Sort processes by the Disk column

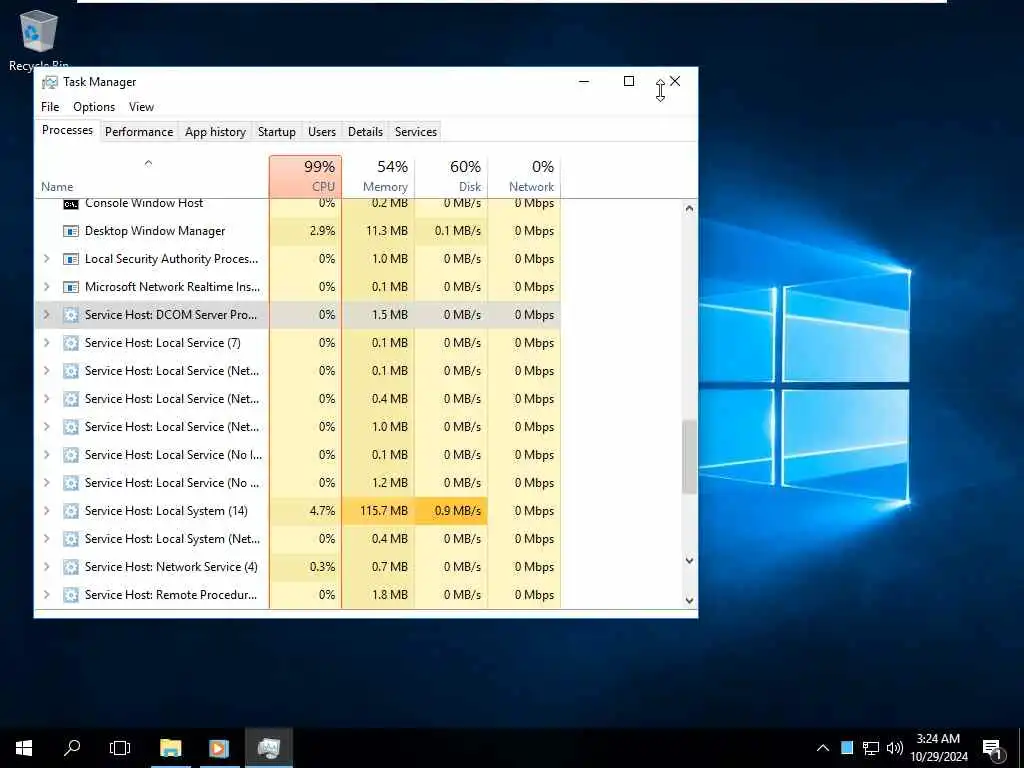point(451,176)
